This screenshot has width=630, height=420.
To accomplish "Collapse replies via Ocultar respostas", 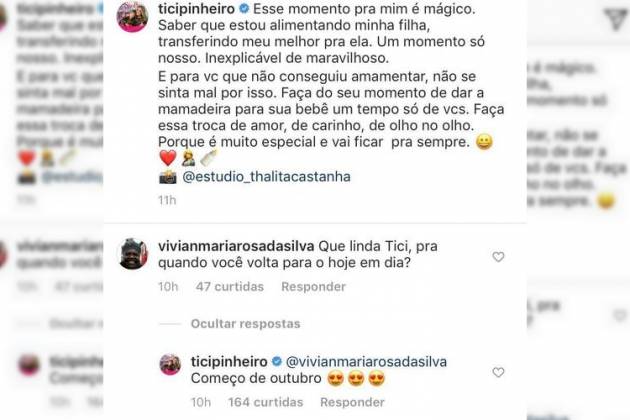I will (x=245, y=324).
